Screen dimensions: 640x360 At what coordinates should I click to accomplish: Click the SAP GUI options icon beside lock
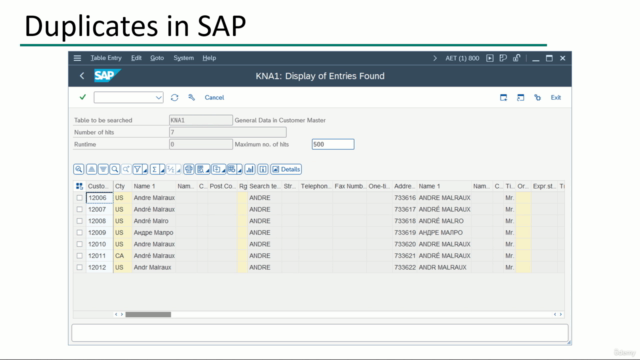pos(503,58)
